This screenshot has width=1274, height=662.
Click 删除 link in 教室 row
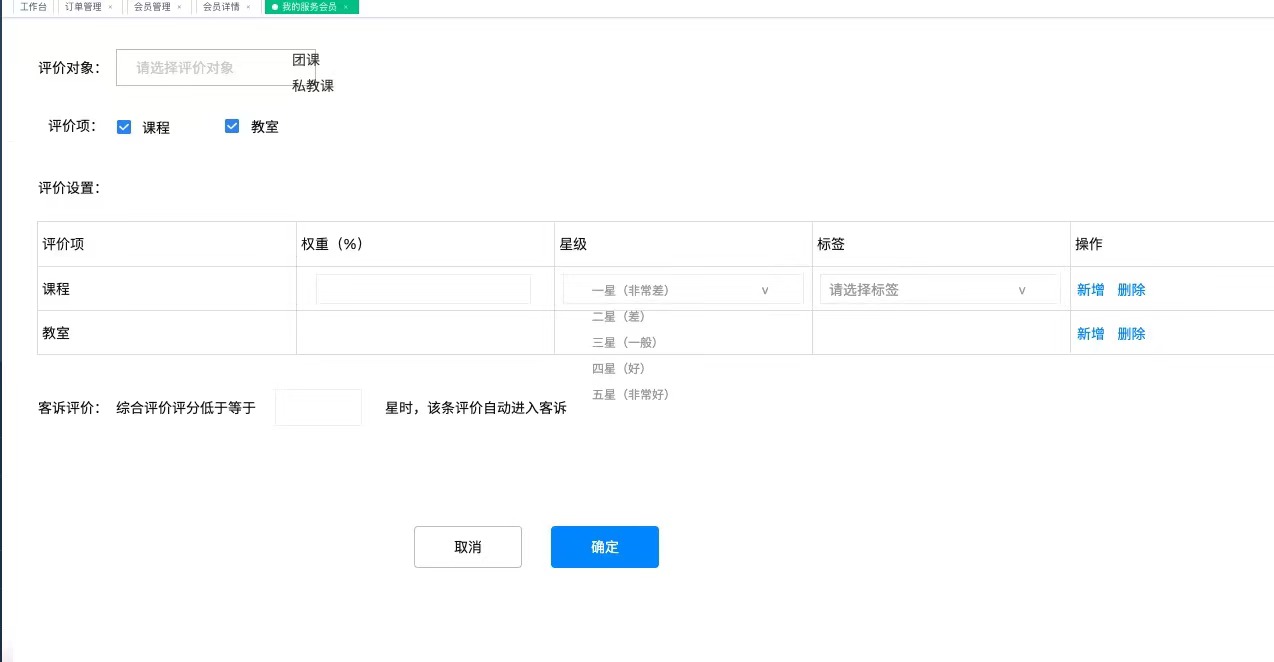[1131, 334]
